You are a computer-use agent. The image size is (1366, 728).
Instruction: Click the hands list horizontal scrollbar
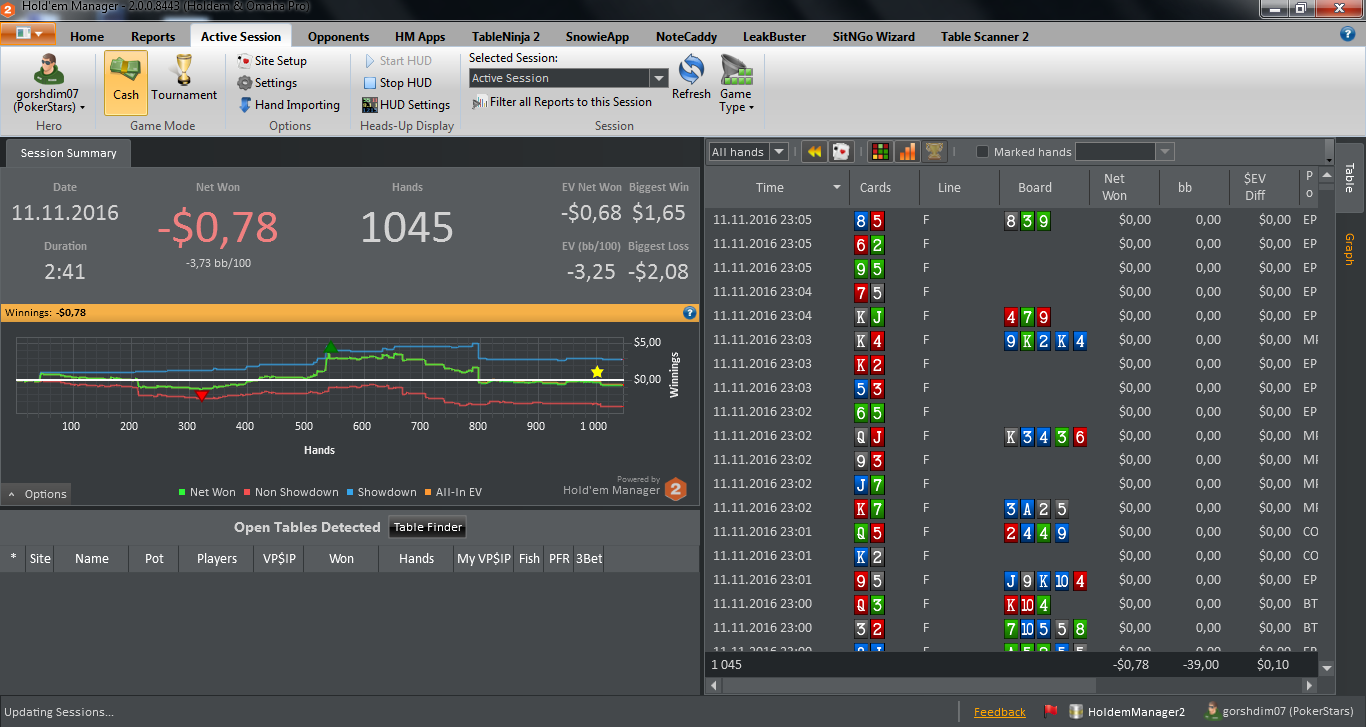[1012, 686]
